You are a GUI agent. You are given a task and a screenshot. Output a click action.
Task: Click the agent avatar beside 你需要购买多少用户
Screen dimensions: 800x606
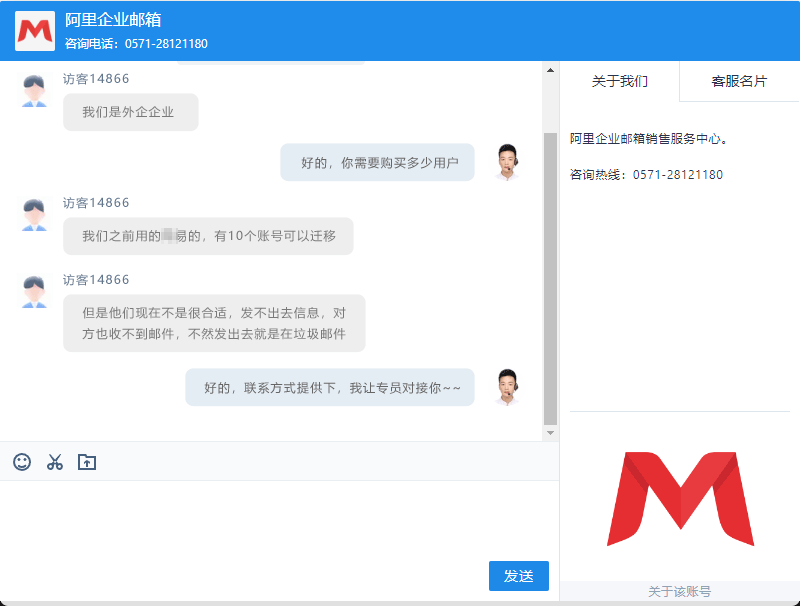coord(507,162)
